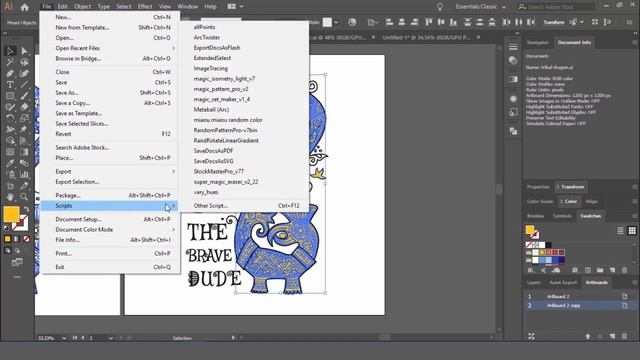Viewport: 640px width, 360px height.
Task: Click the Transform link in control bar
Action: pyautogui.click(x=554, y=22)
